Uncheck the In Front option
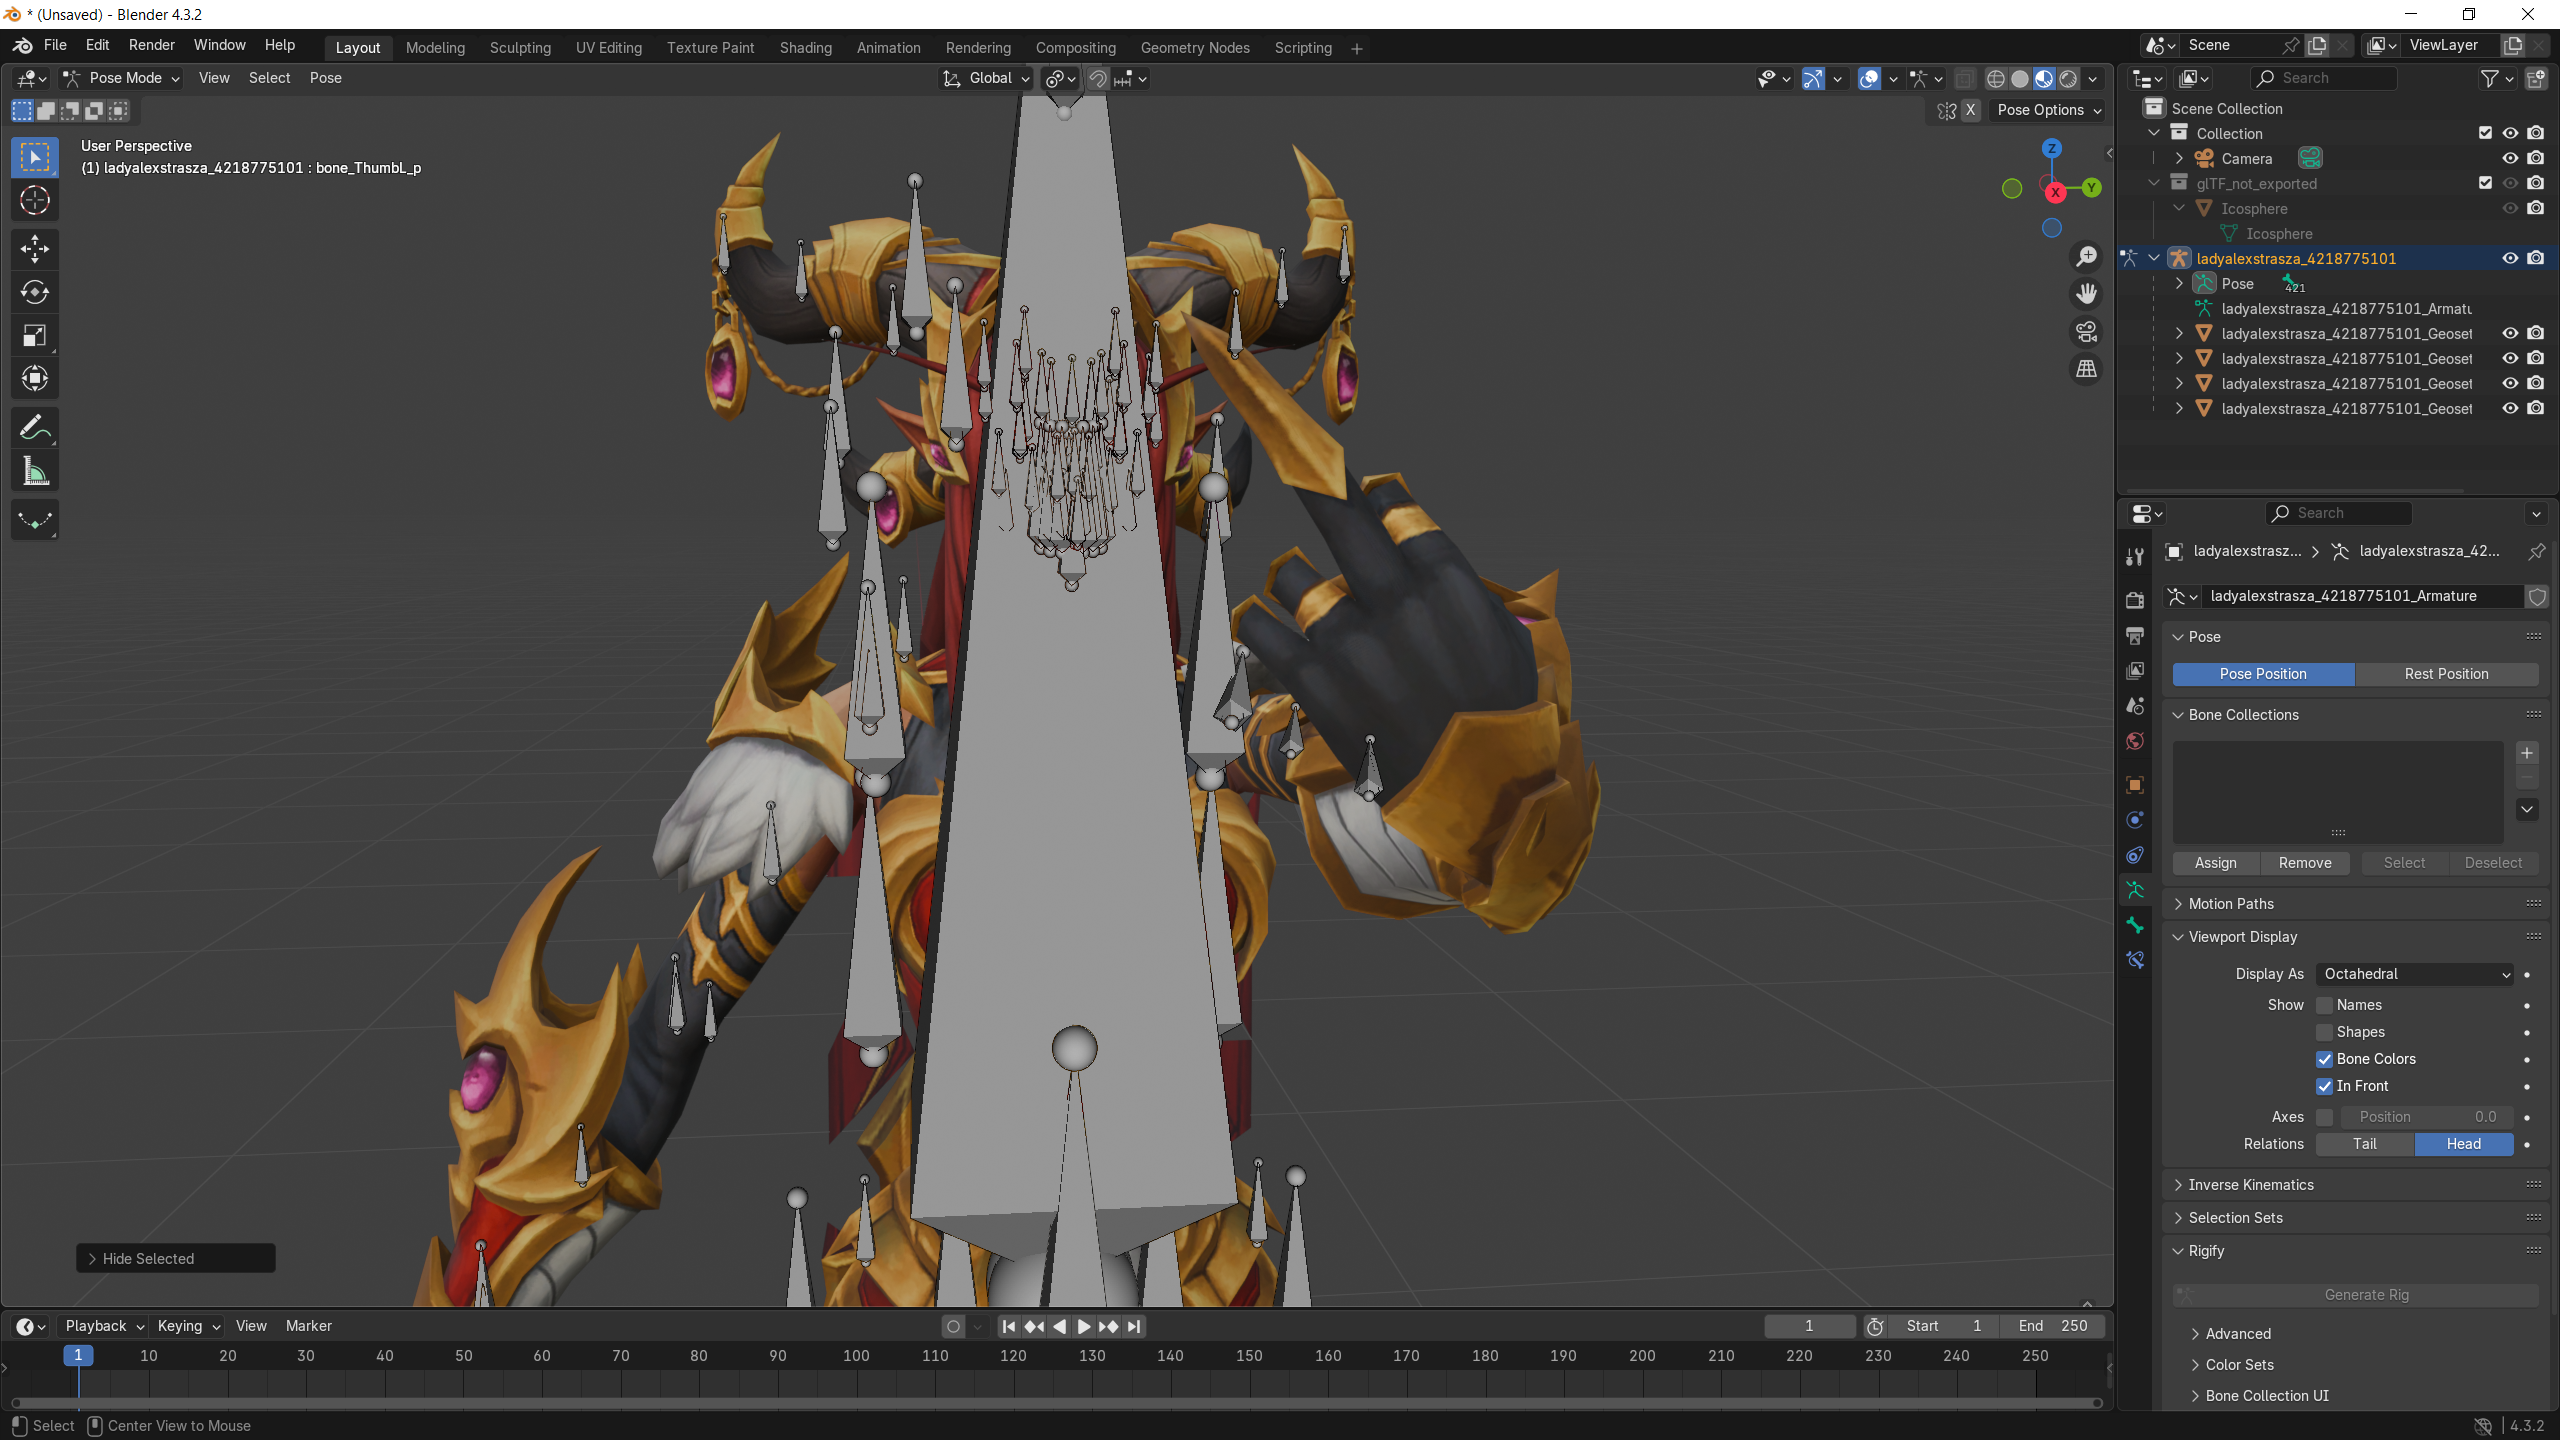 (x=2325, y=1086)
